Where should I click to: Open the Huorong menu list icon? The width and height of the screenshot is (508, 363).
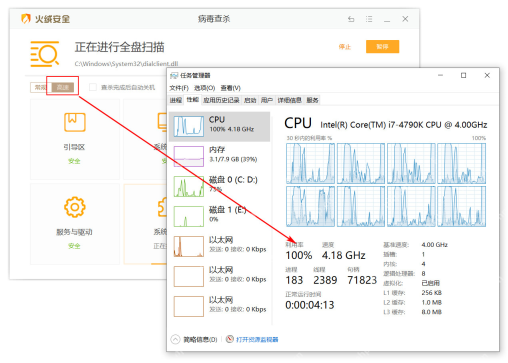coord(369,19)
